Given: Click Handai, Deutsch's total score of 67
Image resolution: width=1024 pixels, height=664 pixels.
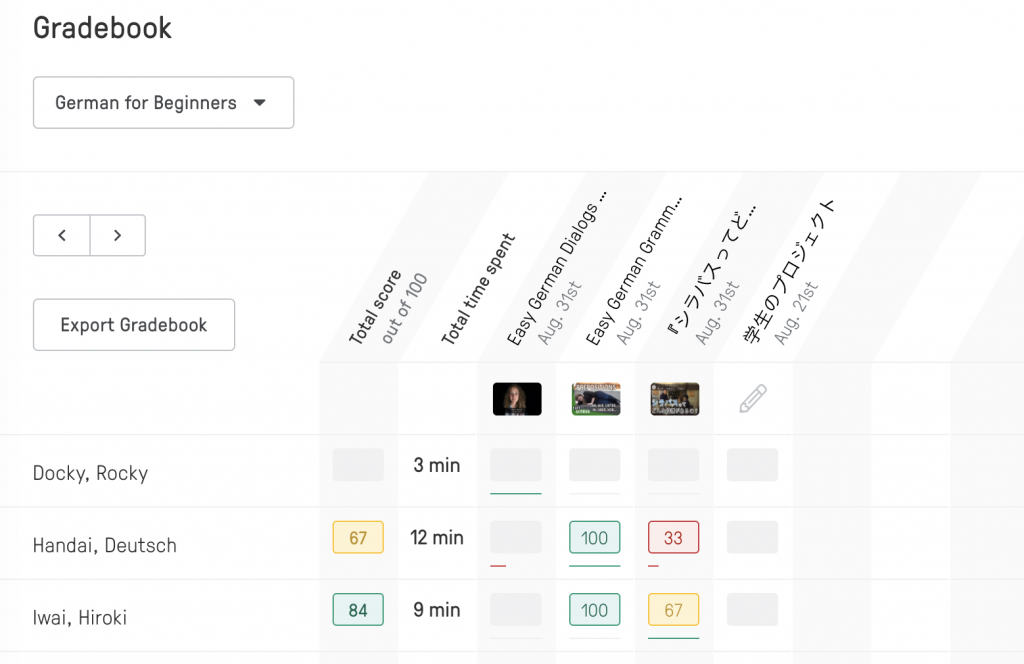Looking at the screenshot, I should point(357,537).
